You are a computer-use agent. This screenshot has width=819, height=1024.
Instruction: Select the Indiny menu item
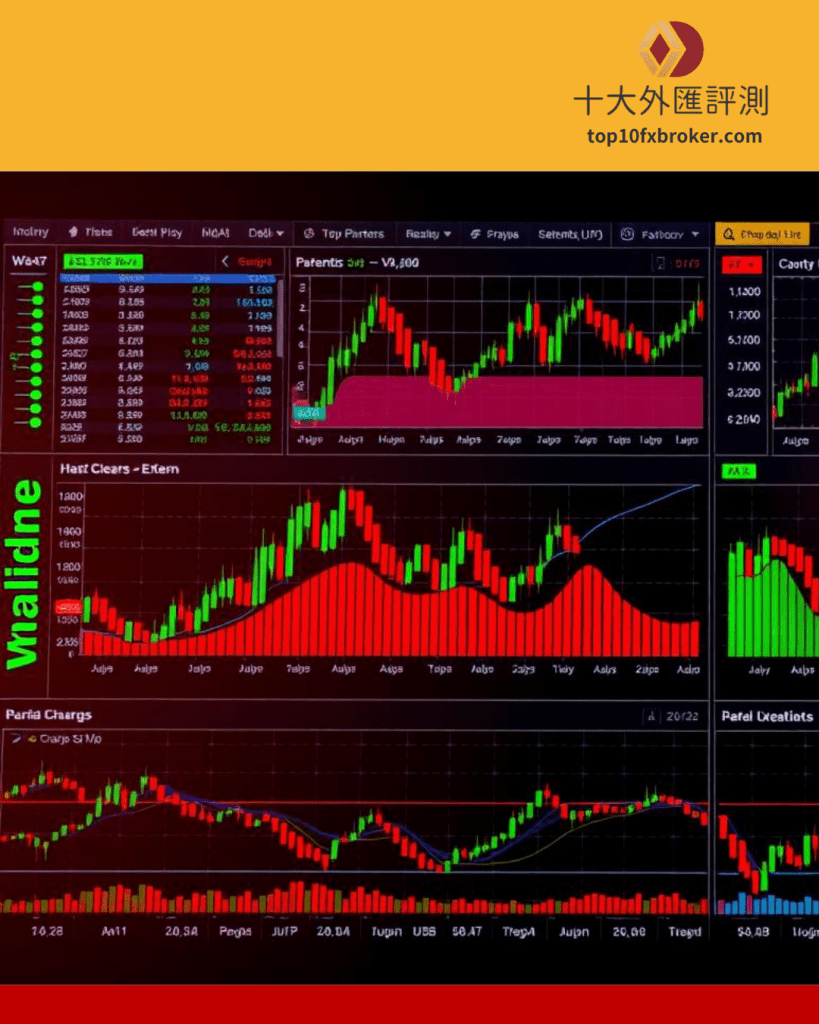(30, 232)
